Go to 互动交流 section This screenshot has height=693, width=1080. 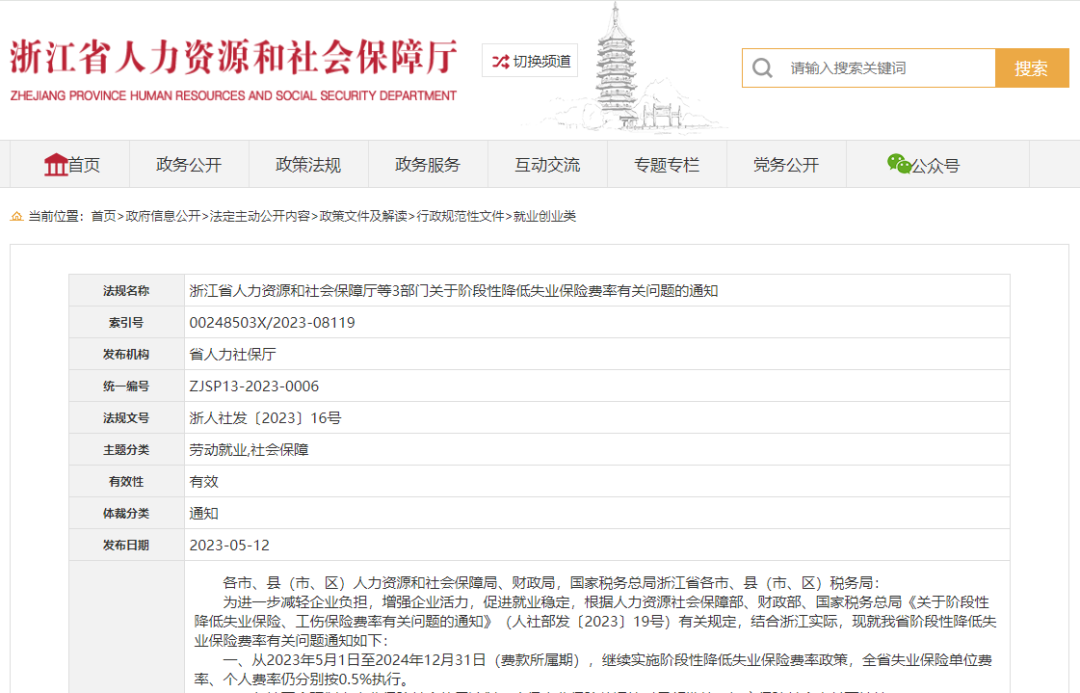547,165
